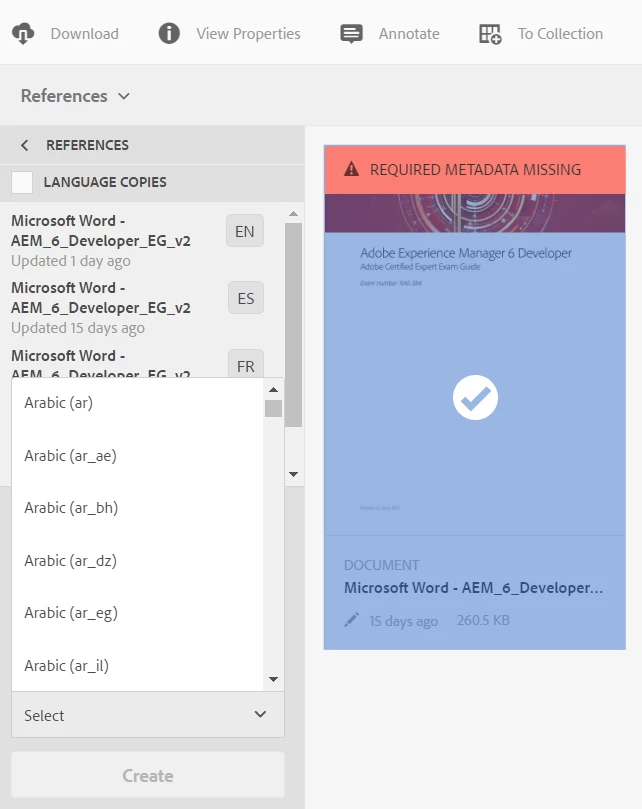
Task: Click the references panel scroll-down arrow
Action: click(x=294, y=474)
